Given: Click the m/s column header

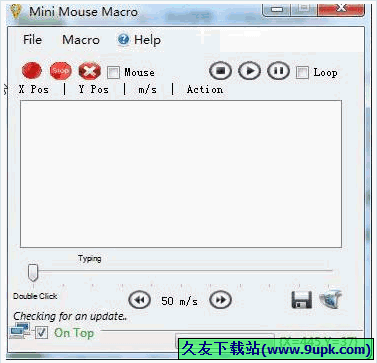Looking at the screenshot, I should pyautogui.click(x=148, y=90).
